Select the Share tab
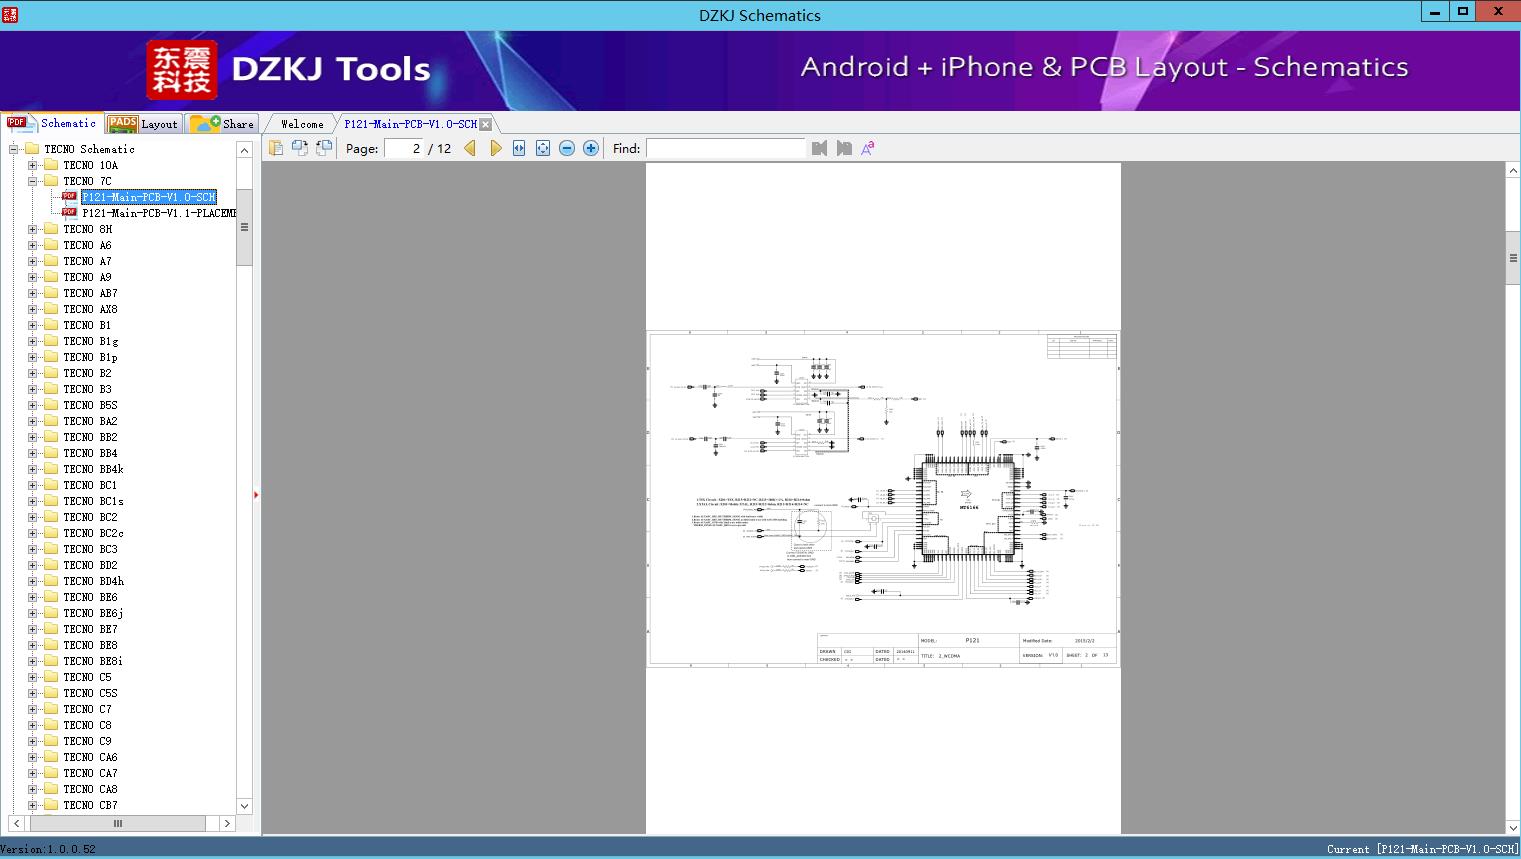 coord(224,123)
